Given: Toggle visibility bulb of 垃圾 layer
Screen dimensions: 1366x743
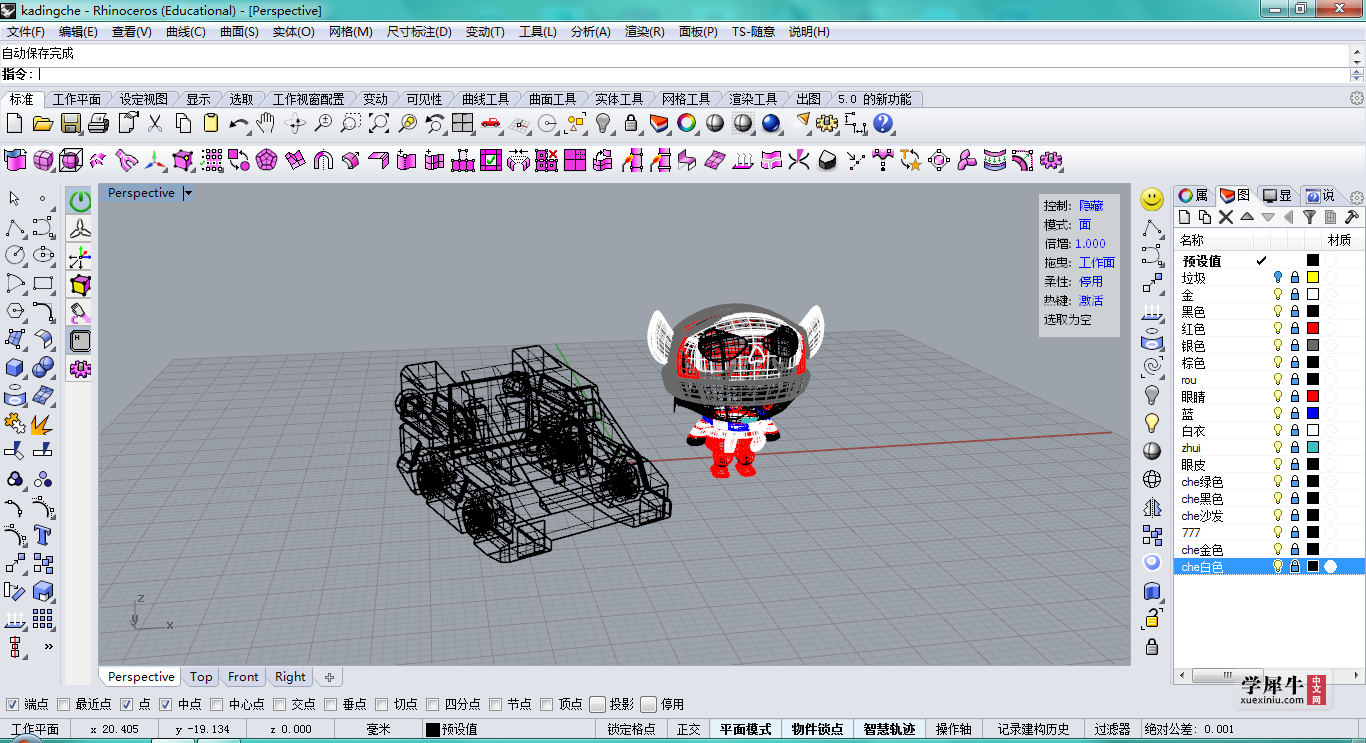Looking at the screenshot, I should click(1277, 278).
